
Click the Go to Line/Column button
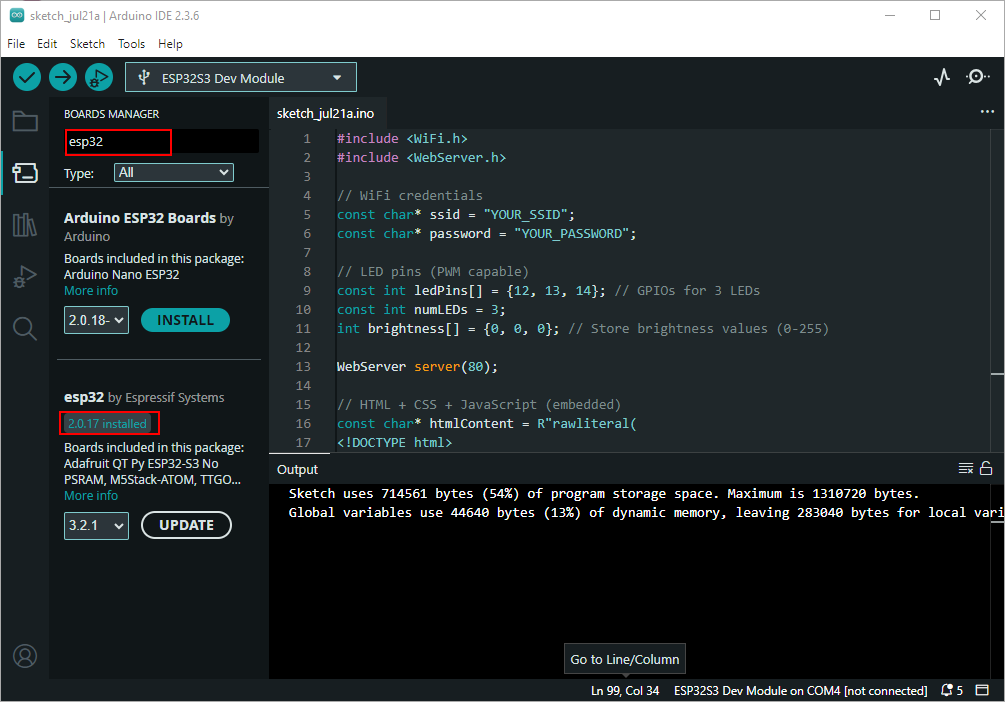[x=625, y=659]
